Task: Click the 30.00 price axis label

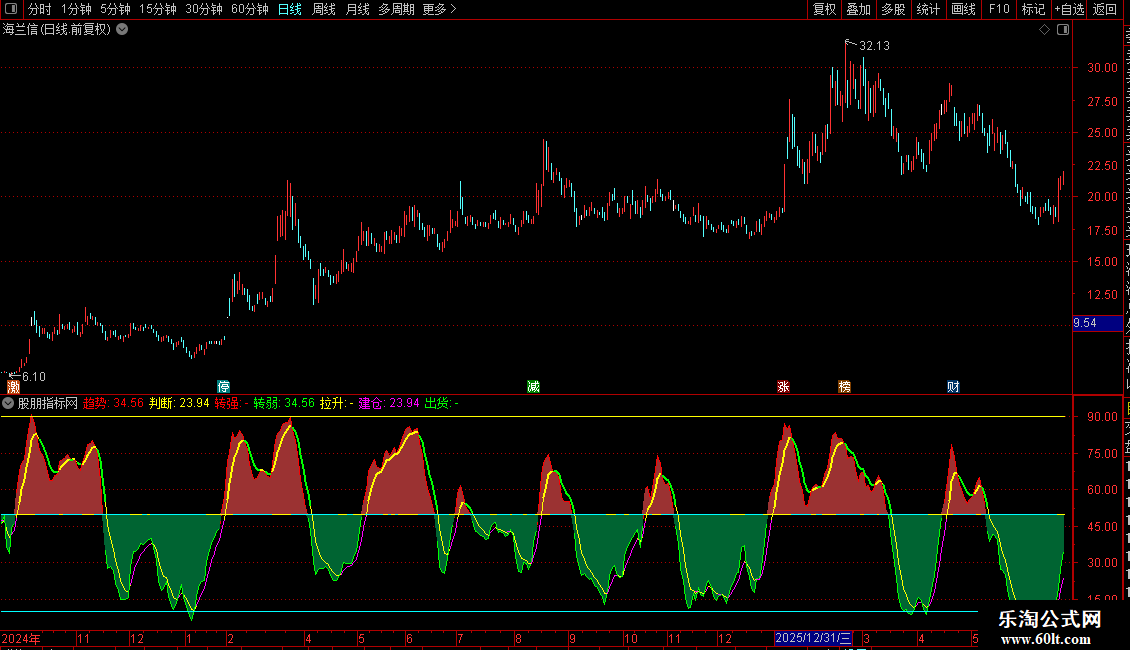Action: point(1102,68)
